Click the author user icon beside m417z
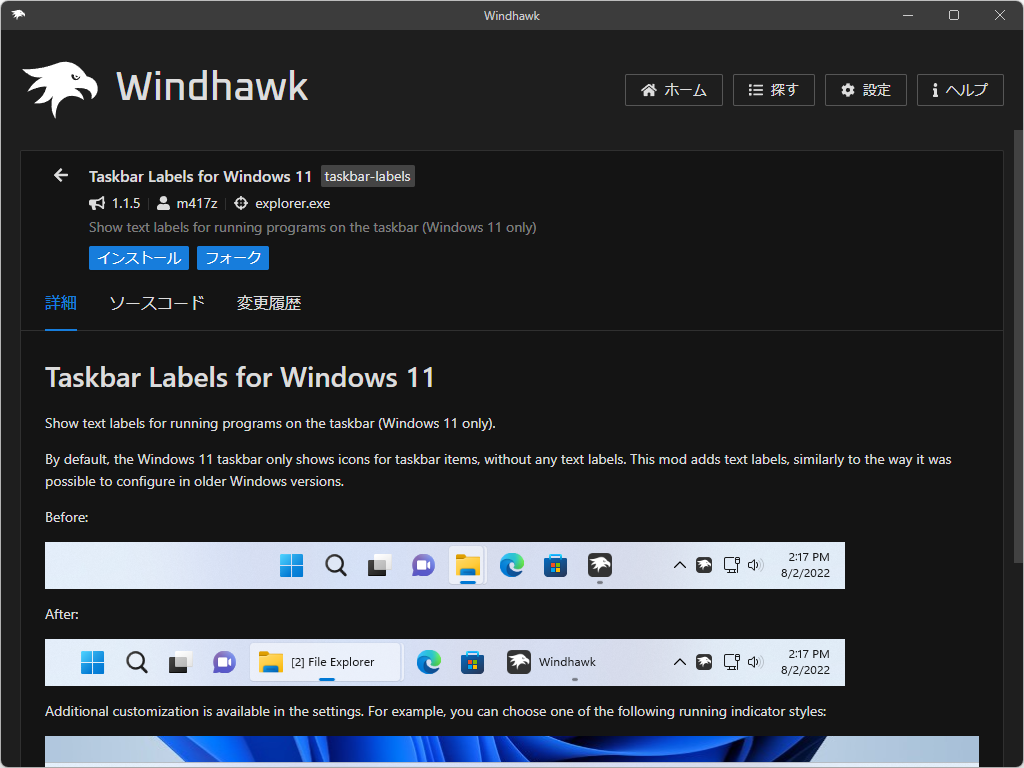 click(163, 203)
